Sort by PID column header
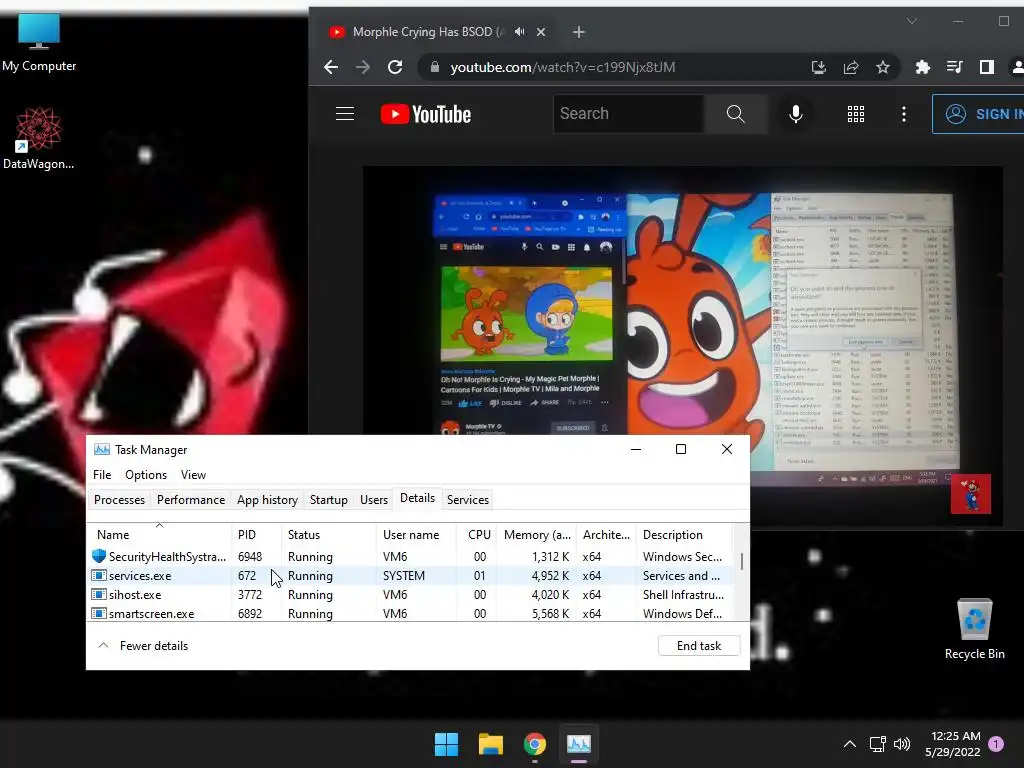Viewport: 1024px width, 768px height. (x=257, y=535)
